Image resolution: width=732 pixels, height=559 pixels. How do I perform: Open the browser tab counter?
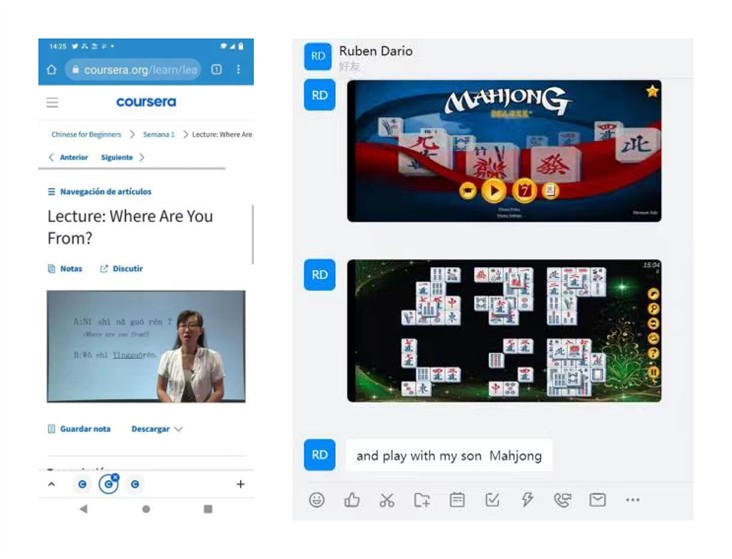coord(217,70)
